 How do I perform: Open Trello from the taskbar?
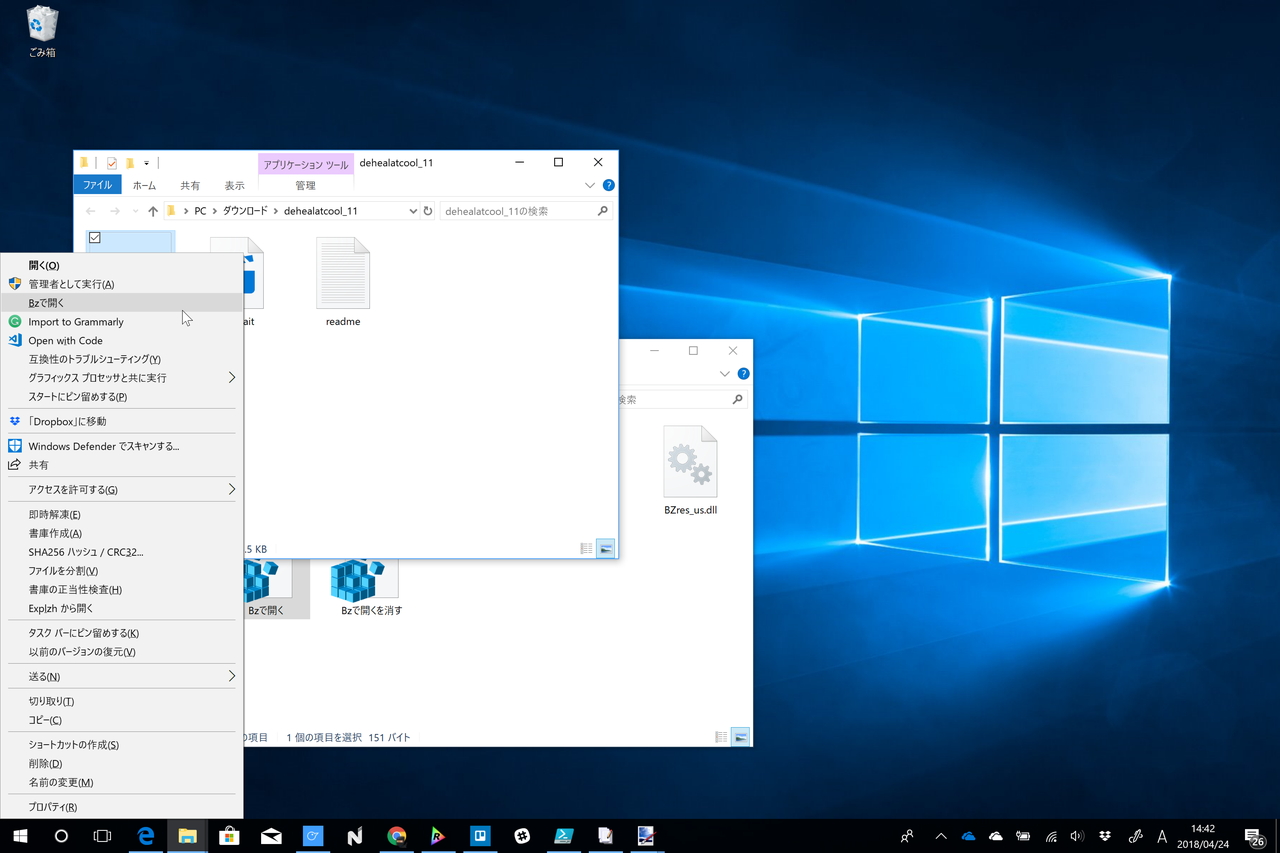[480, 836]
